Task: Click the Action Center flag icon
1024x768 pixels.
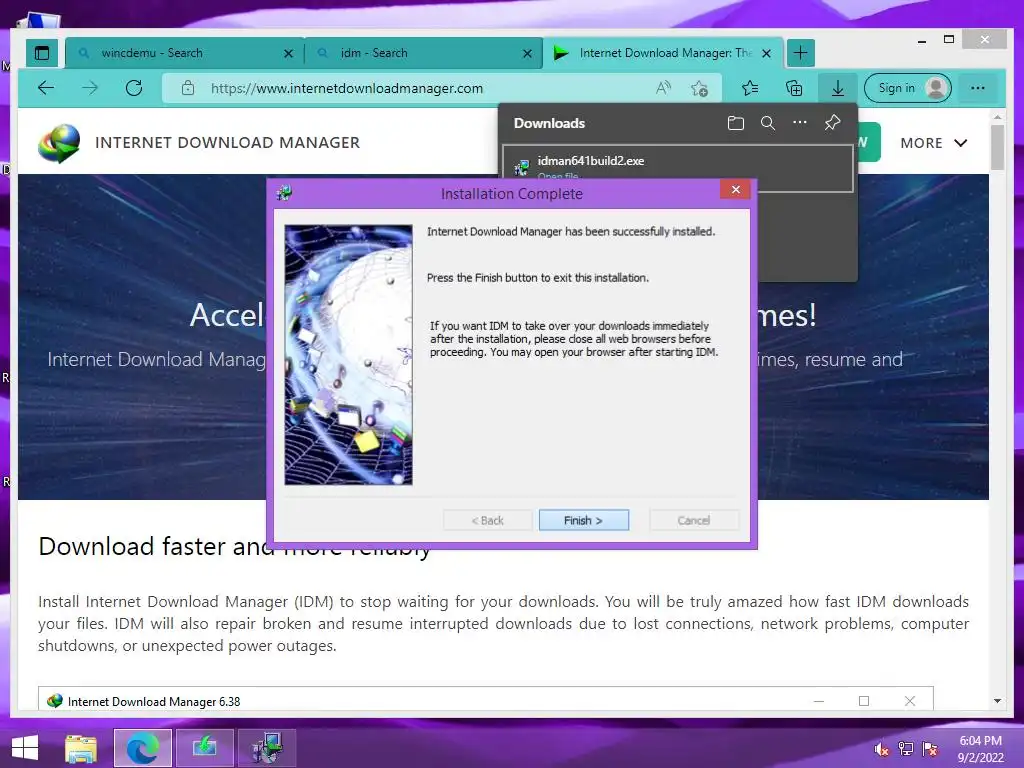Action: pos(930,749)
